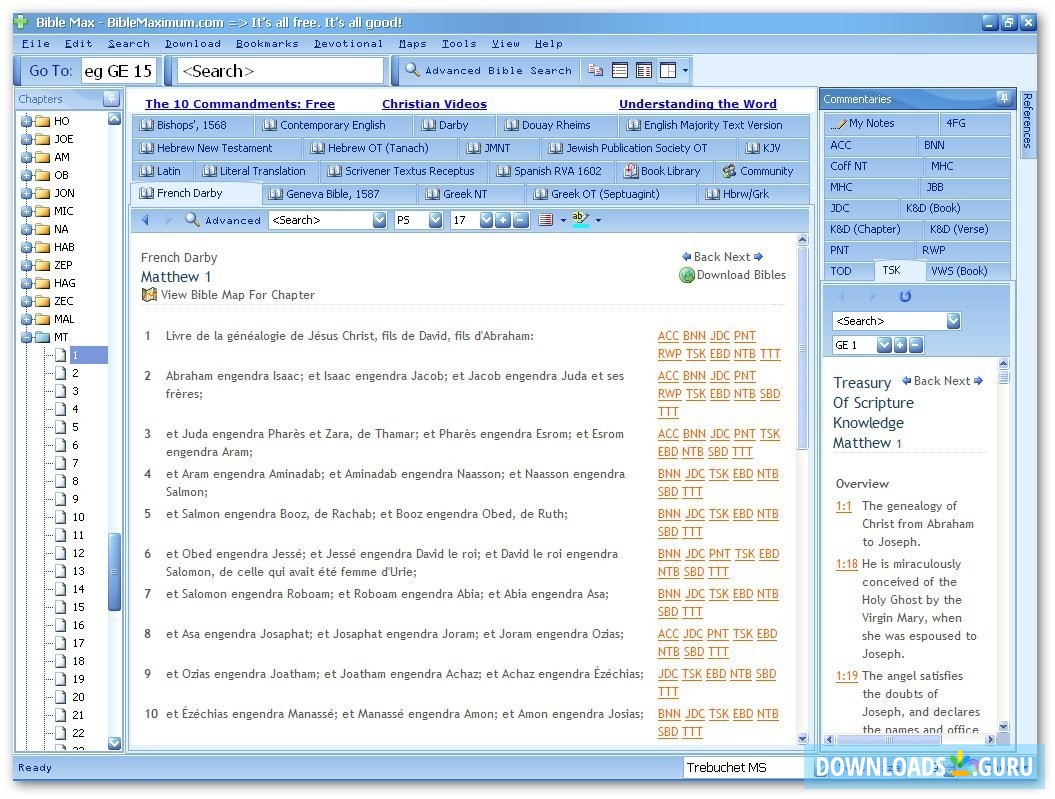Open the PS book dropdown arrow
1055x799 pixels.
pyautogui.click(x=435, y=220)
